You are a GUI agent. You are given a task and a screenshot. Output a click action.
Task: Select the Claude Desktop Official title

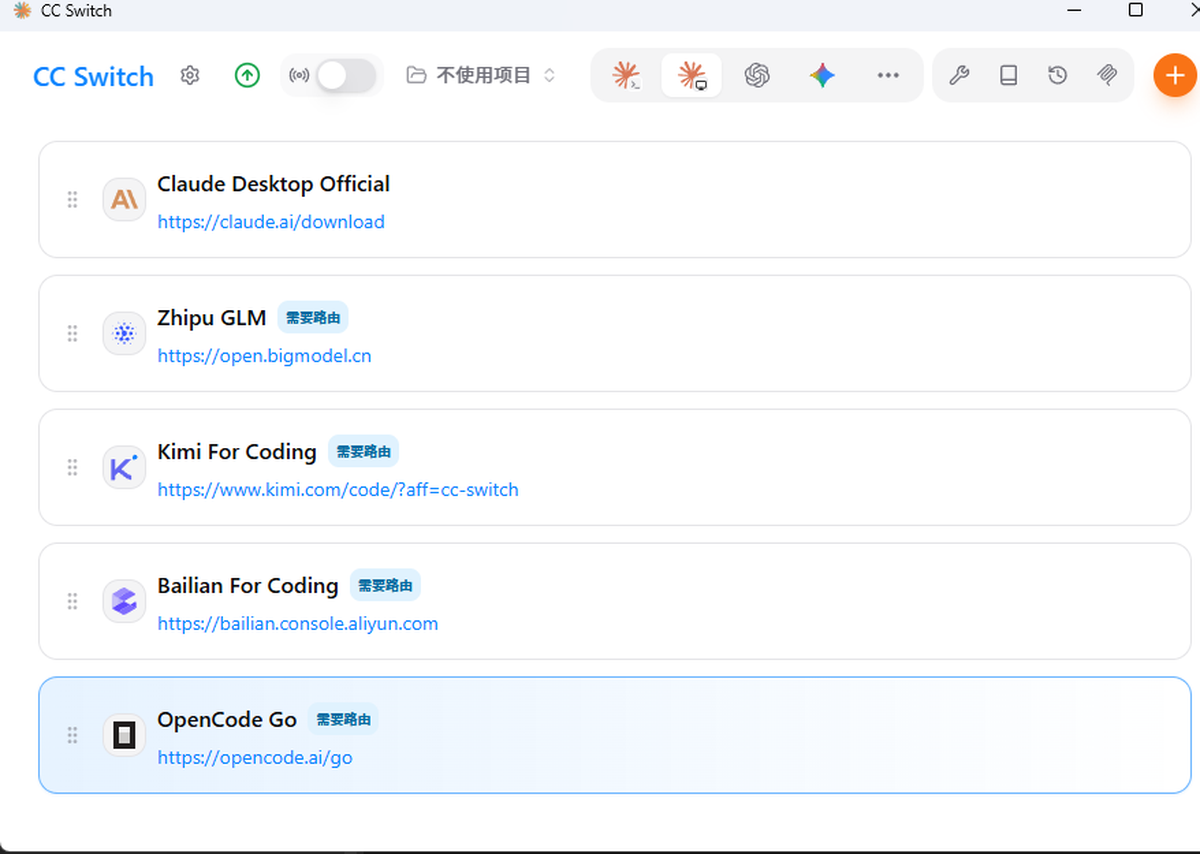(x=273, y=184)
